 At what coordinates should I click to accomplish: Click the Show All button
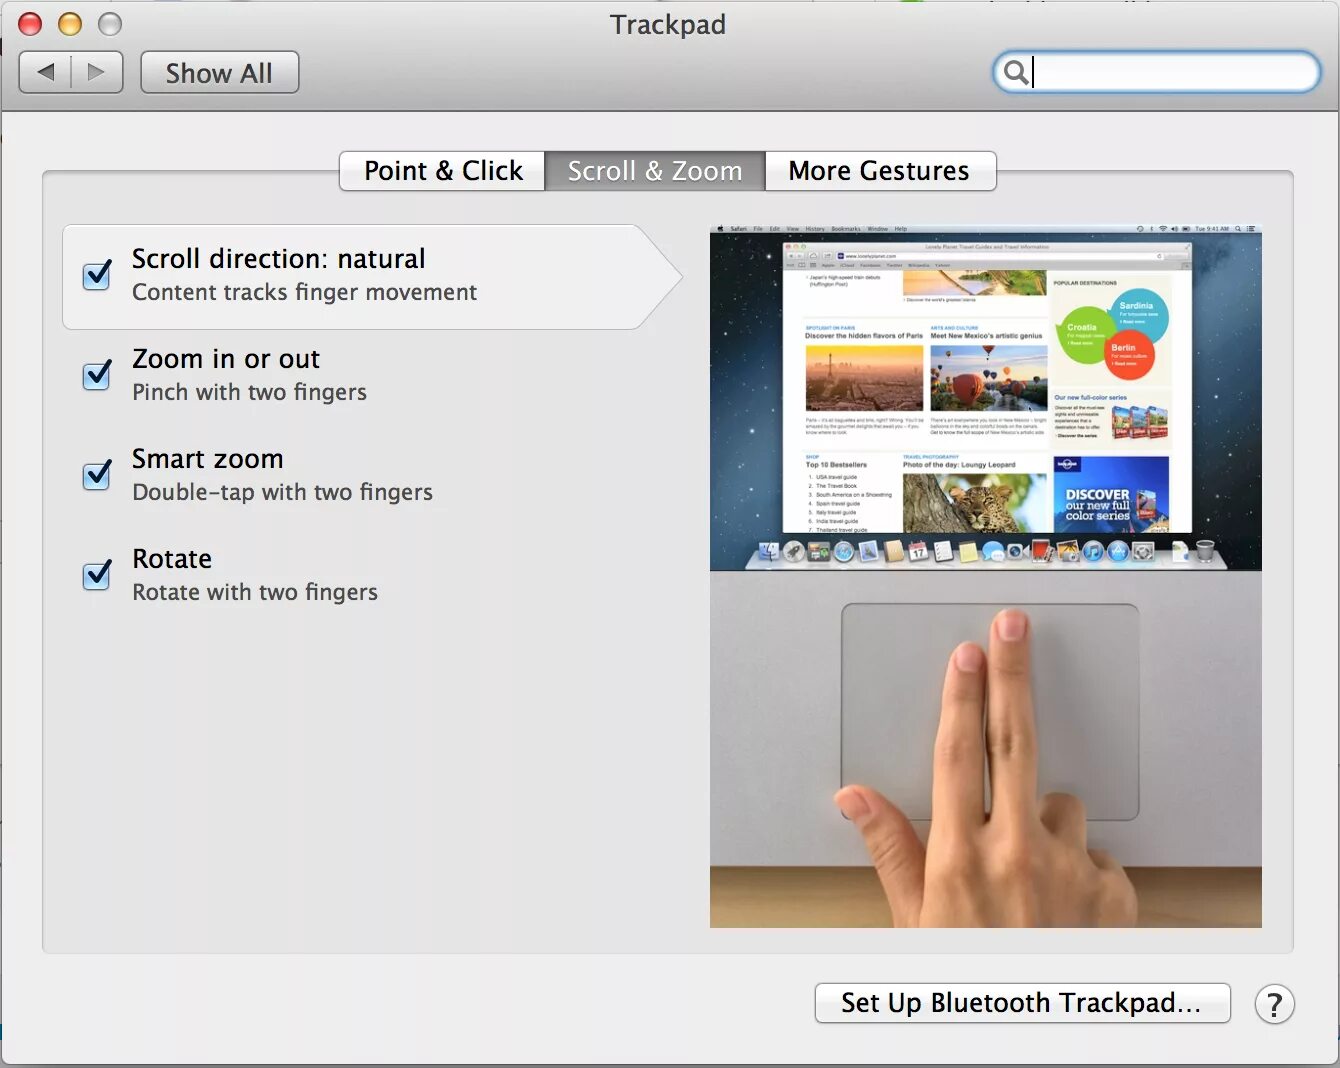tap(219, 73)
